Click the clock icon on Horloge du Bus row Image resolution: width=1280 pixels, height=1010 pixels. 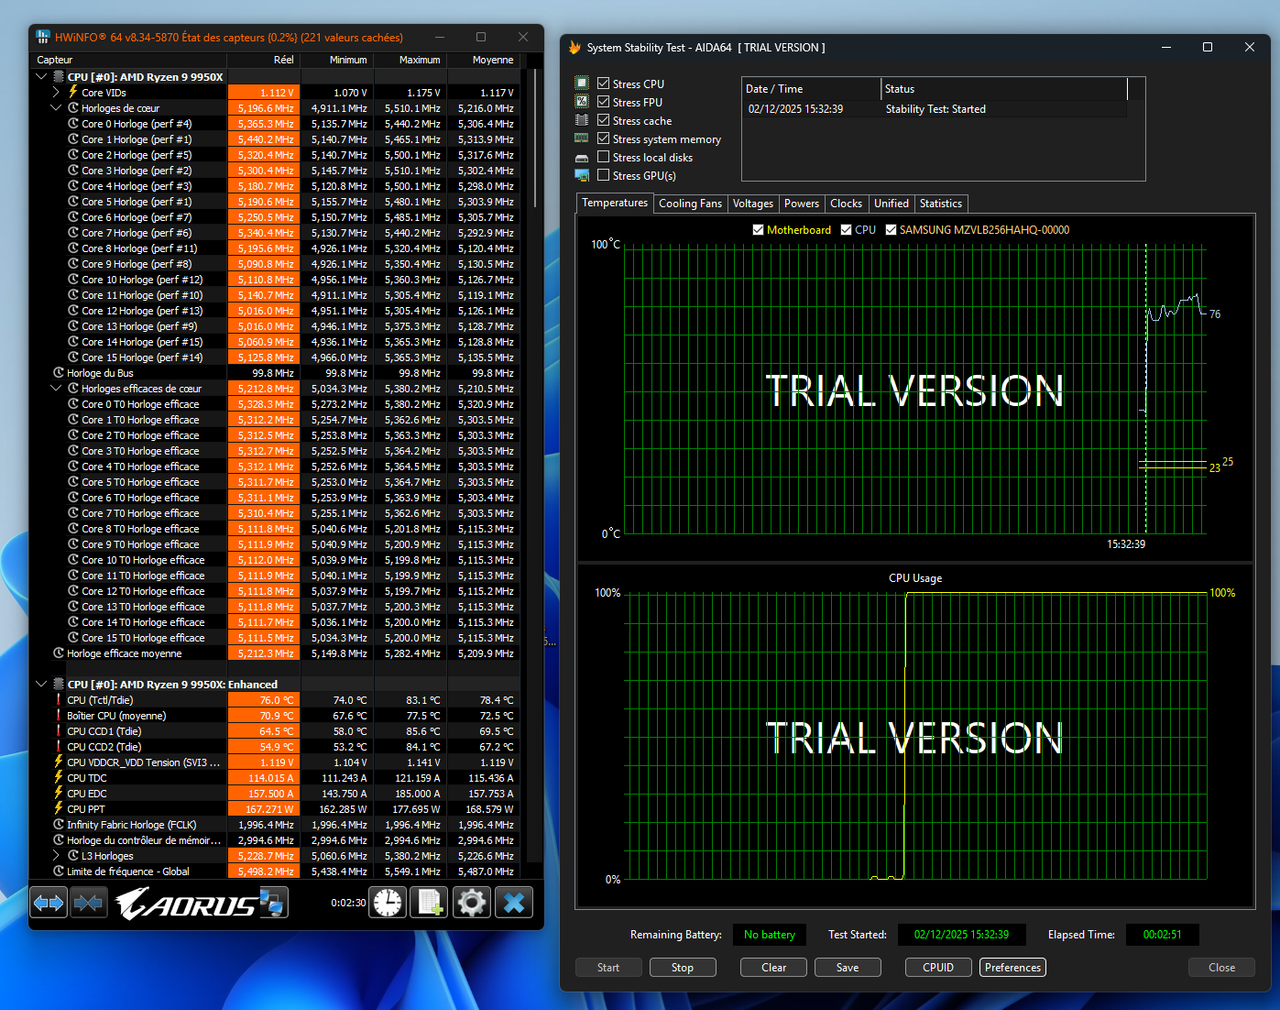[59, 373]
